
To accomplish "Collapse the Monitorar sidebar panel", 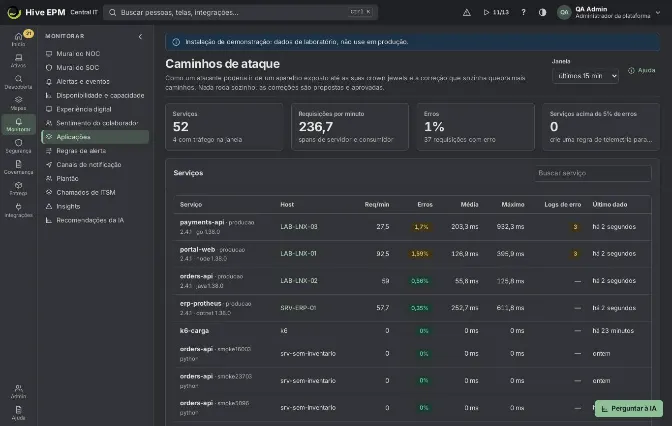I will click(x=140, y=36).
